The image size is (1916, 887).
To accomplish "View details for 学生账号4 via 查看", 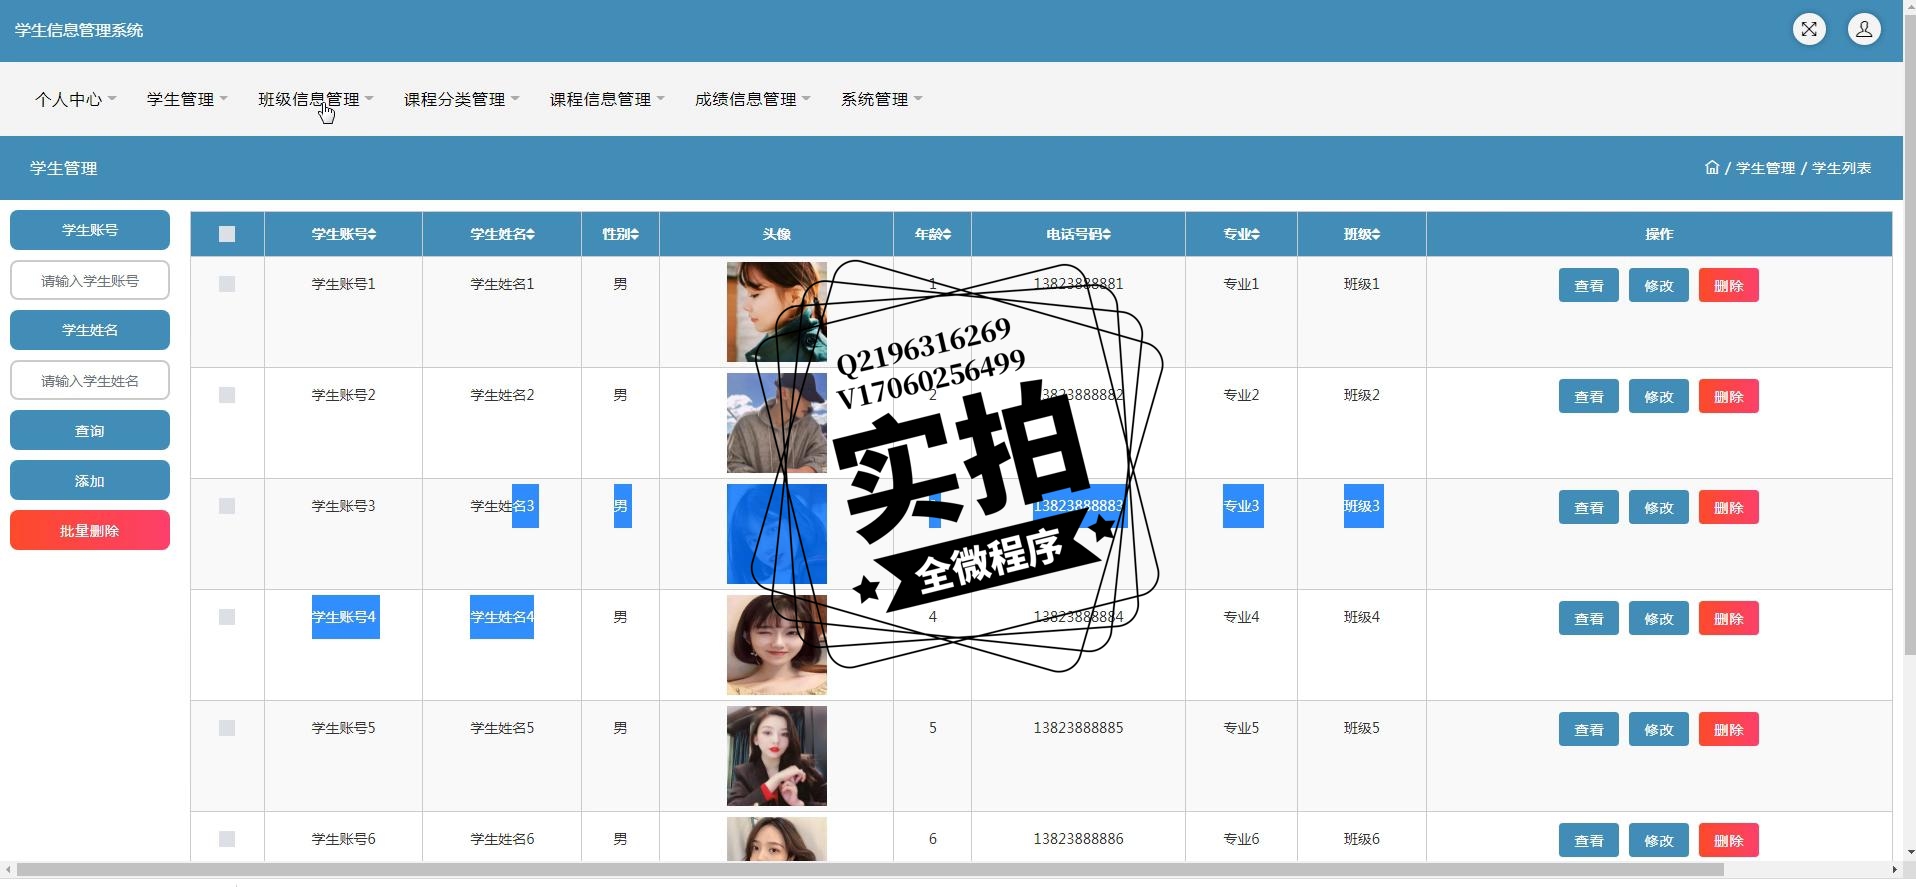I will pos(1589,618).
